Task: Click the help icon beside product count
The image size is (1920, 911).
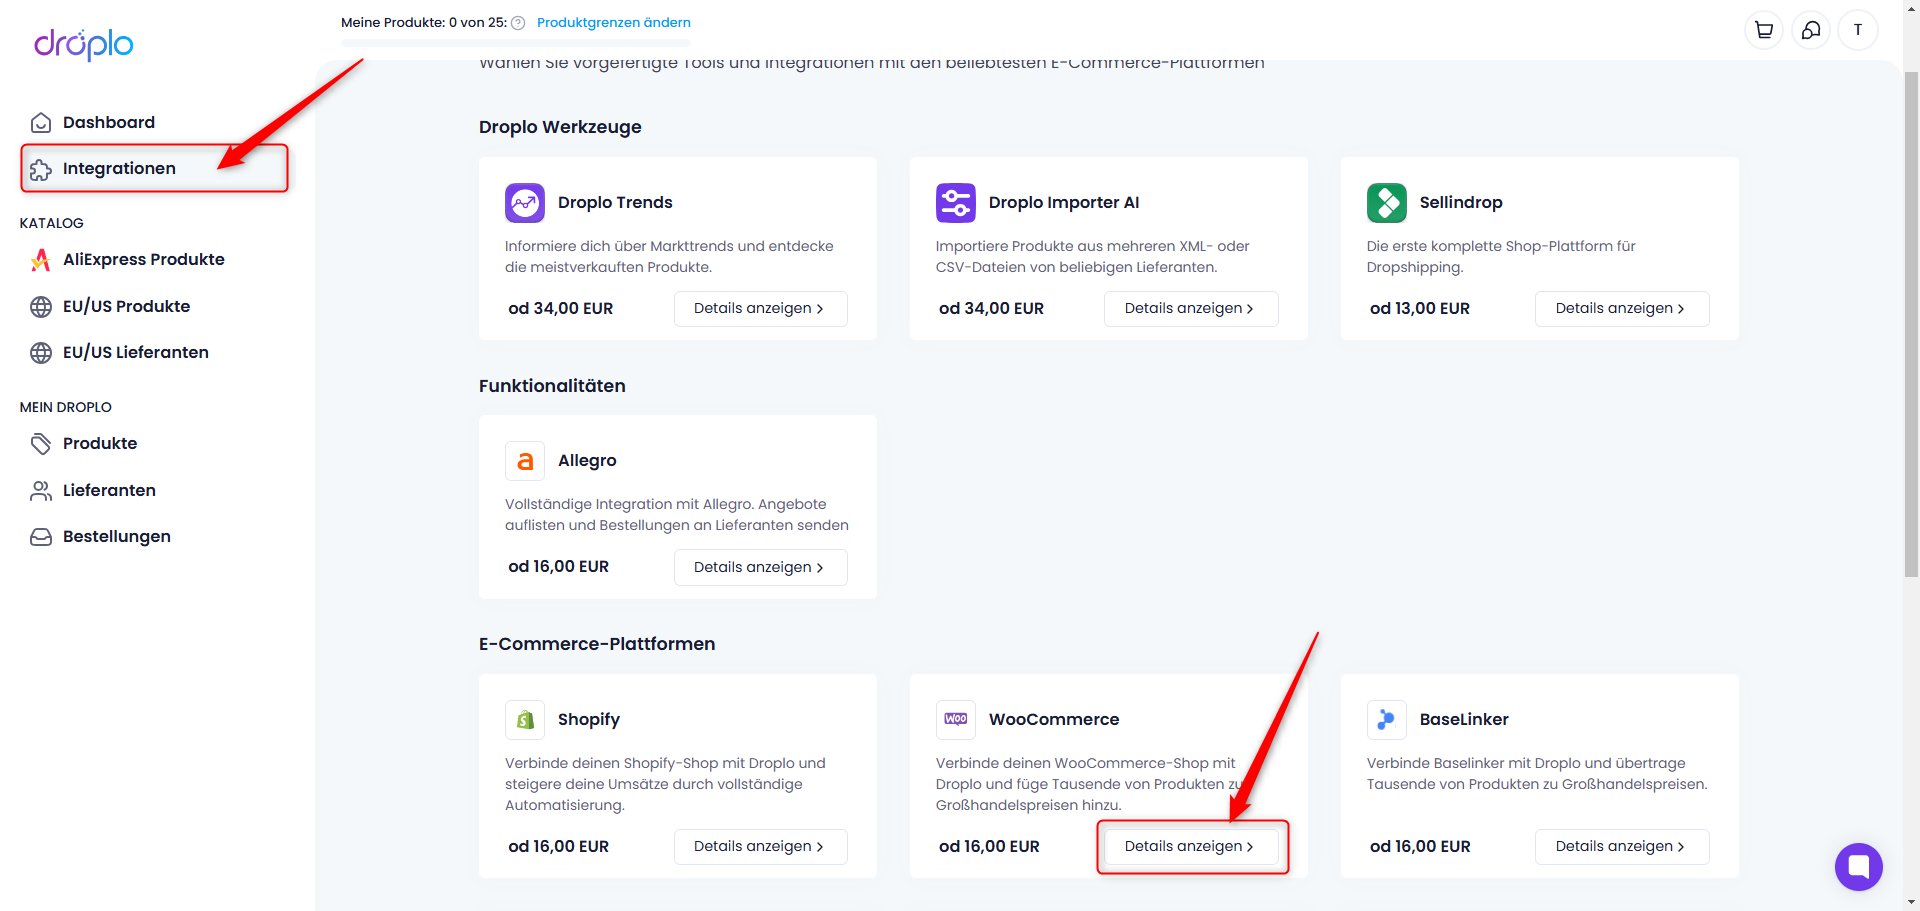Action: (518, 23)
